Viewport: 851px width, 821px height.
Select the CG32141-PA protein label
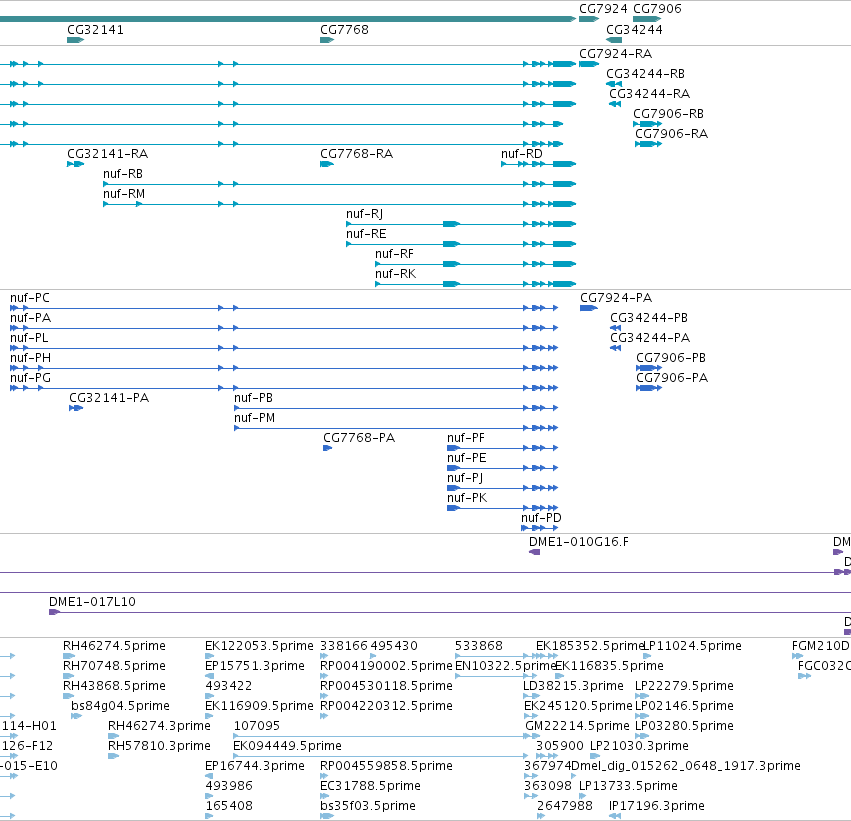[x=109, y=398]
